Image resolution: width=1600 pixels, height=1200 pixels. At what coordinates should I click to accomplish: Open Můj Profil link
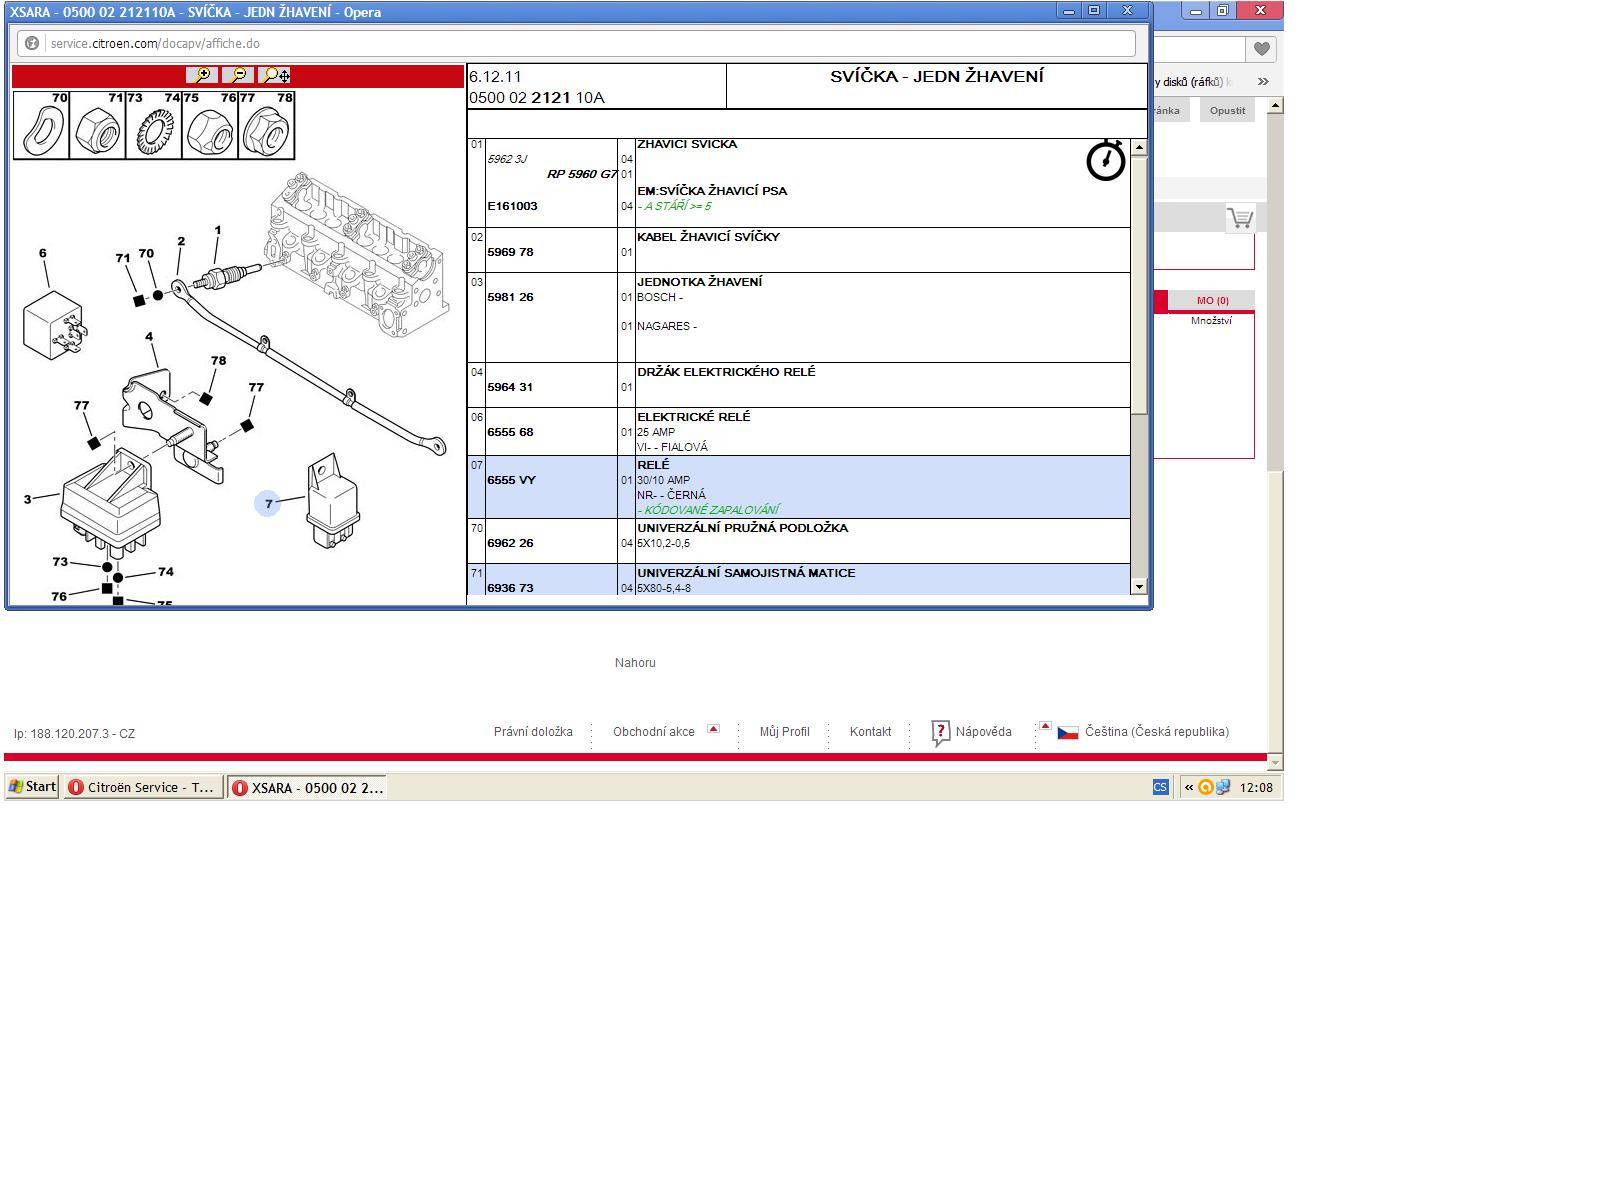click(x=784, y=732)
